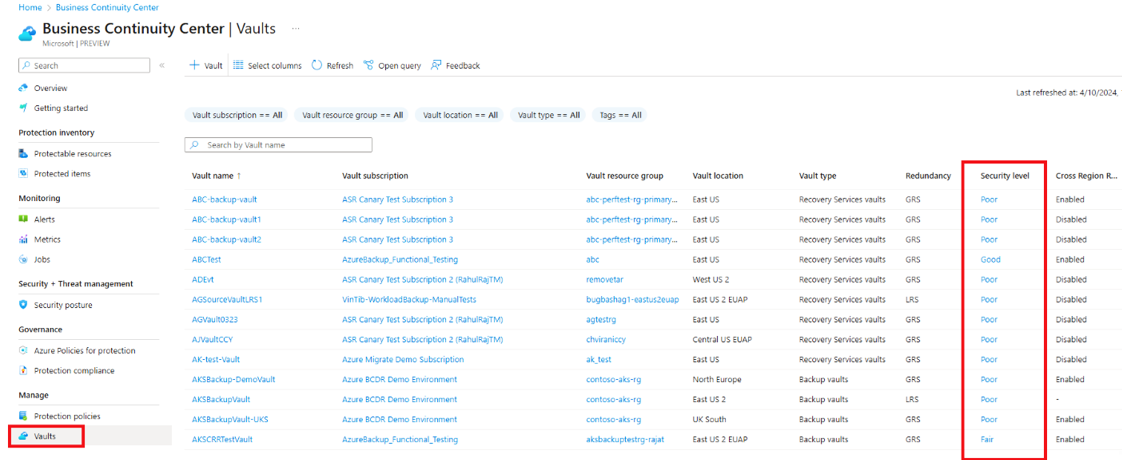Viewport: 1122px width, 460px height.
Task: Sort by Vault subscription column header
Action: [375, 175]
